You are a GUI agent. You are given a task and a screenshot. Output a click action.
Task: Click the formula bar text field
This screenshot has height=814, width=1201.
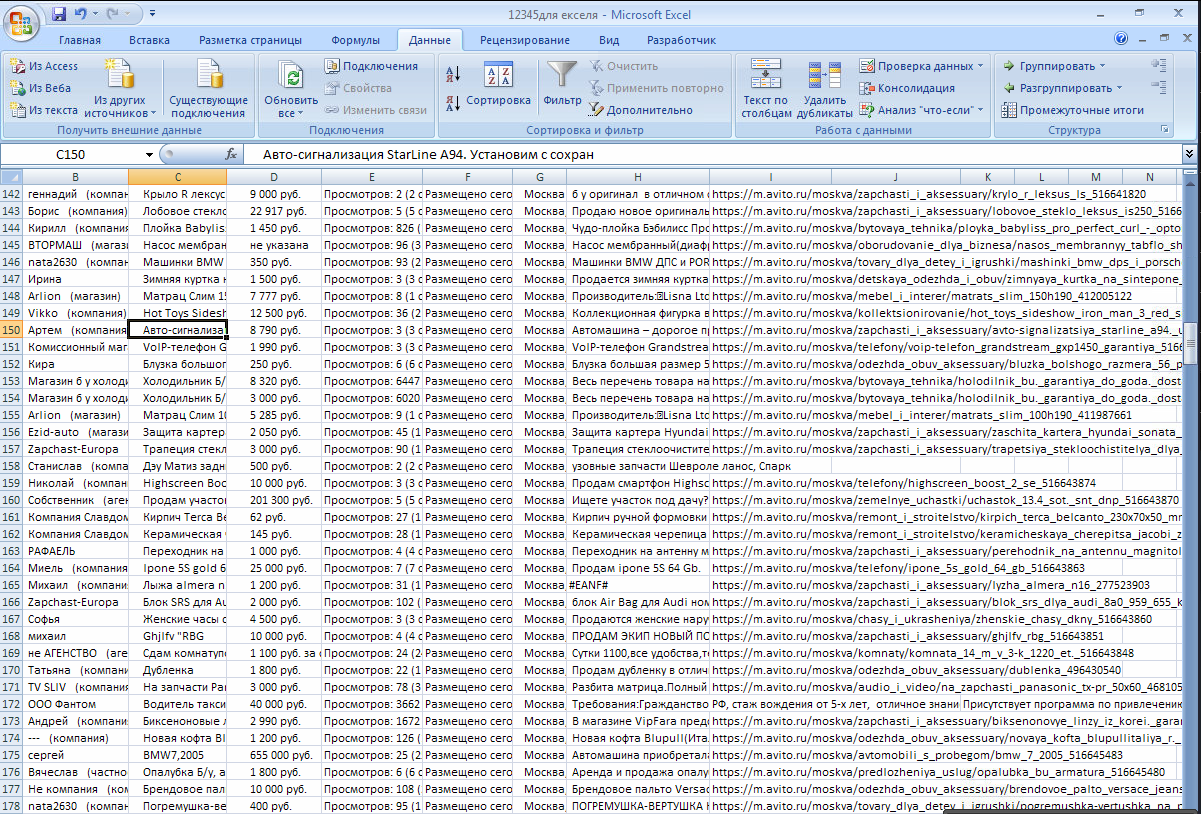tap(700, 155)
